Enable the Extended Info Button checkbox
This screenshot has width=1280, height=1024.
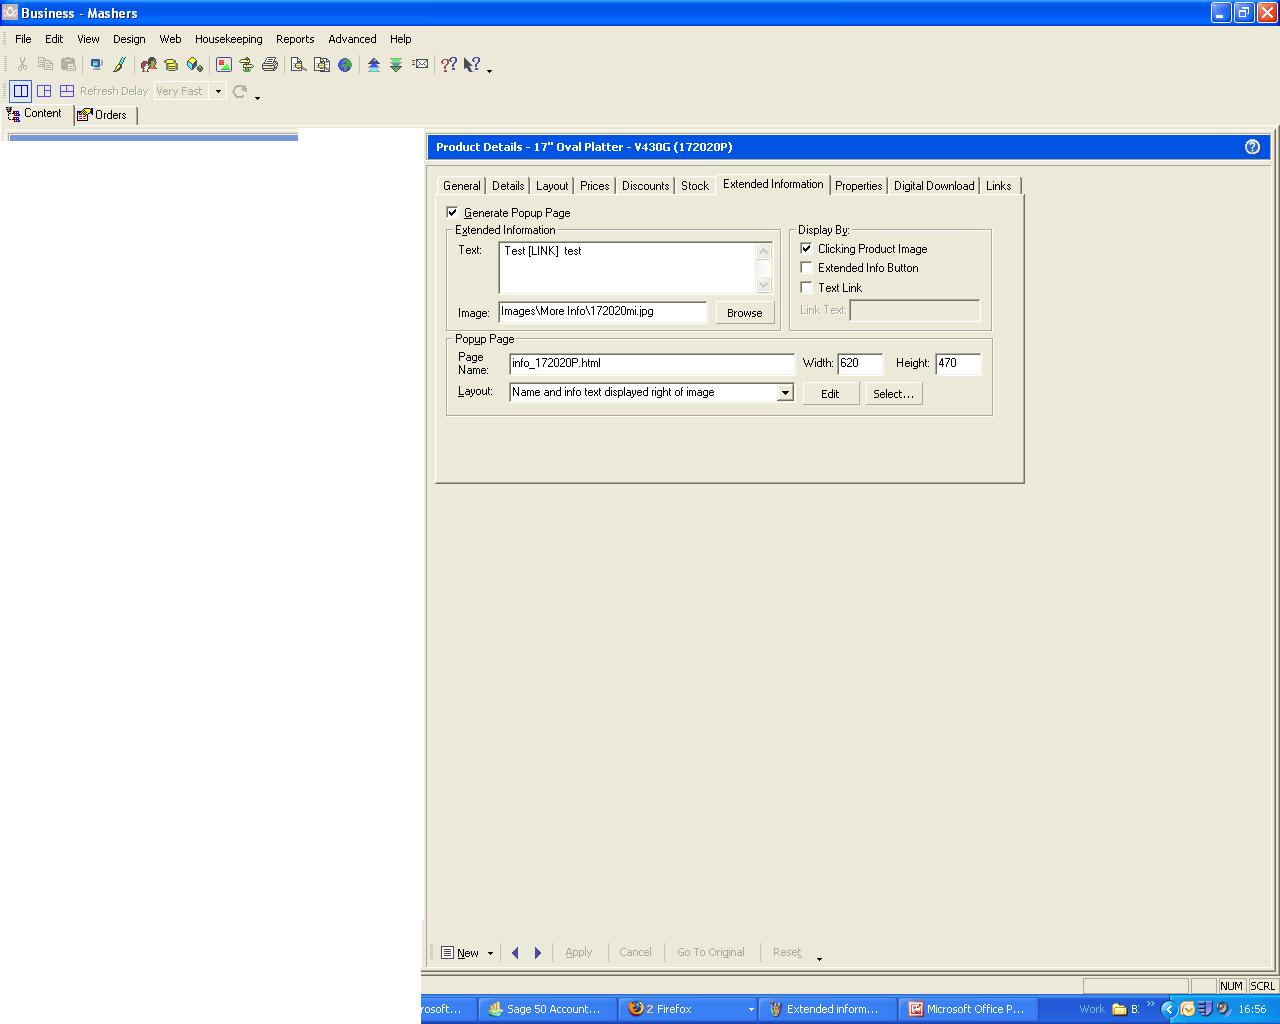pos(806,268)
